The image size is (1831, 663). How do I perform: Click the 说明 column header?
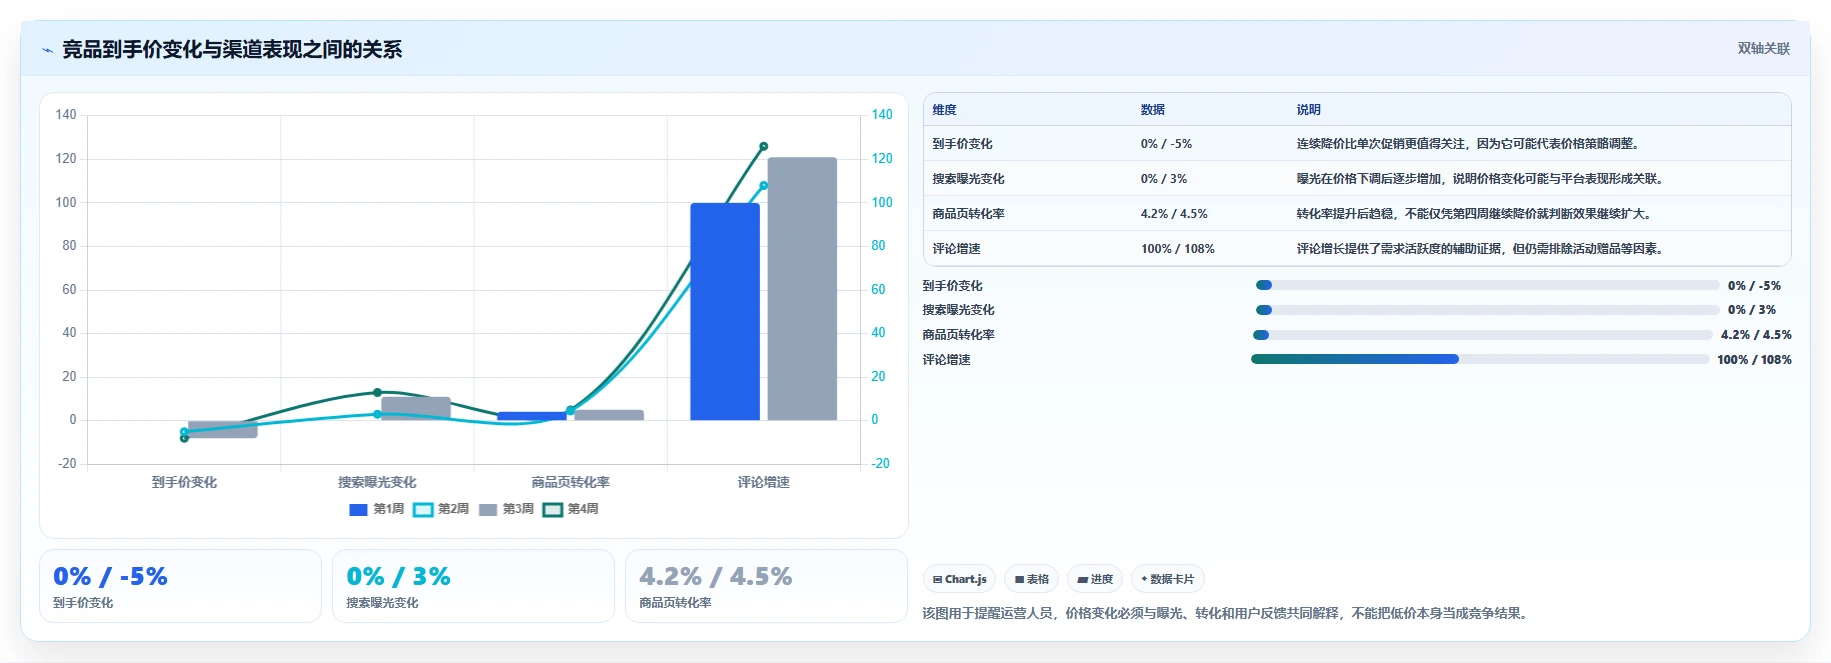coord(1308,110)
